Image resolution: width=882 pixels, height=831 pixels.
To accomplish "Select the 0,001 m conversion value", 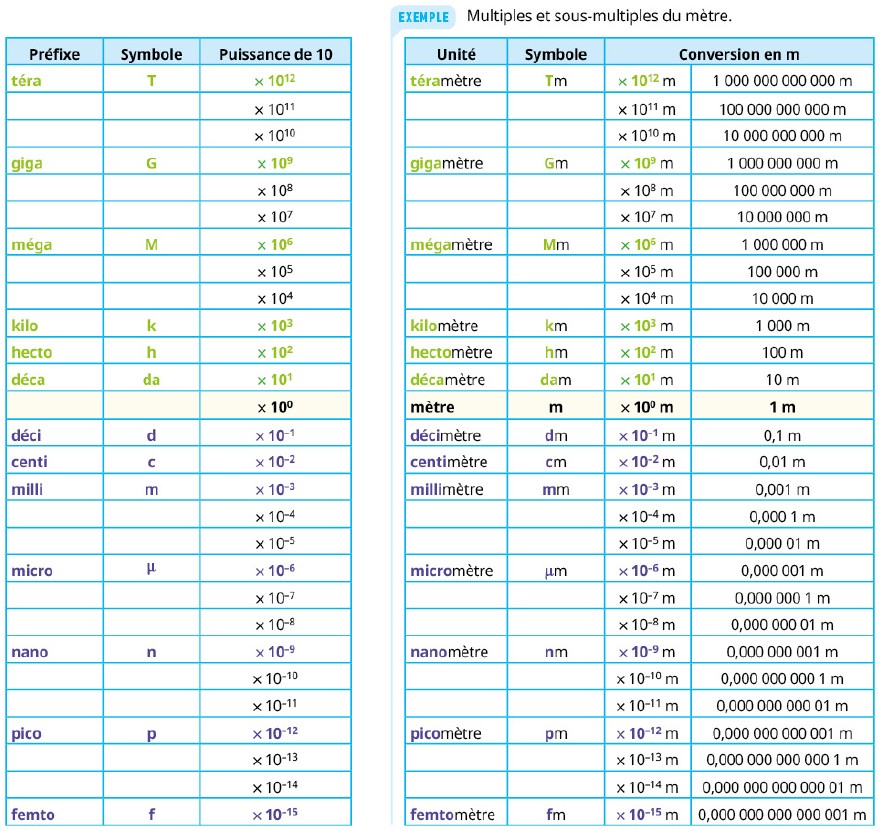I will pyautogui.click(x=782, y=489).
